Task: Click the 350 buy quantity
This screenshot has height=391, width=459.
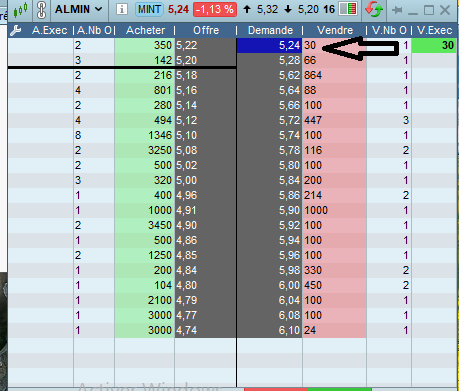Action: 163,45
